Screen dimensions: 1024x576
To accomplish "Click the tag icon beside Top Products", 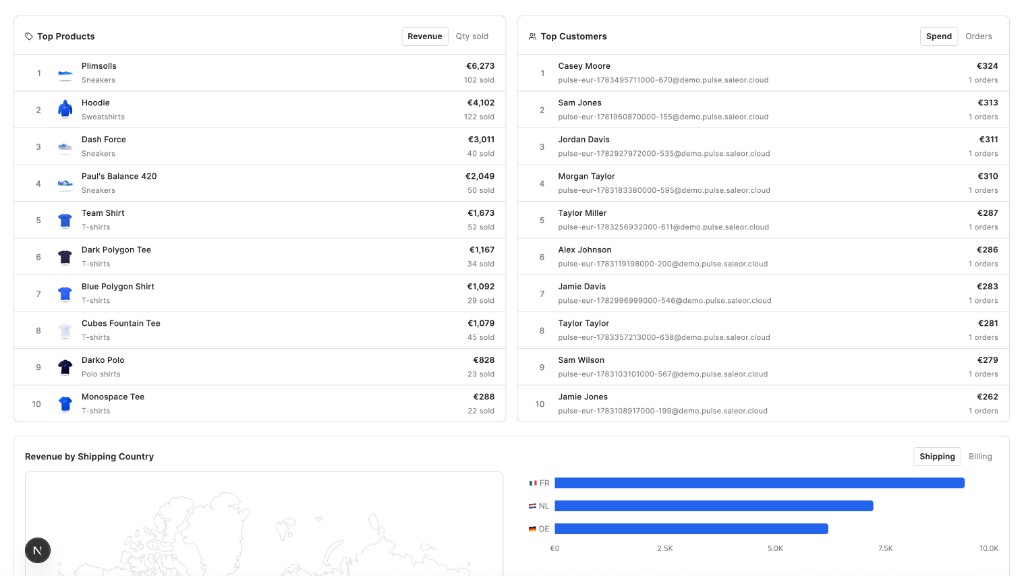I will click(x=29, y=37).
